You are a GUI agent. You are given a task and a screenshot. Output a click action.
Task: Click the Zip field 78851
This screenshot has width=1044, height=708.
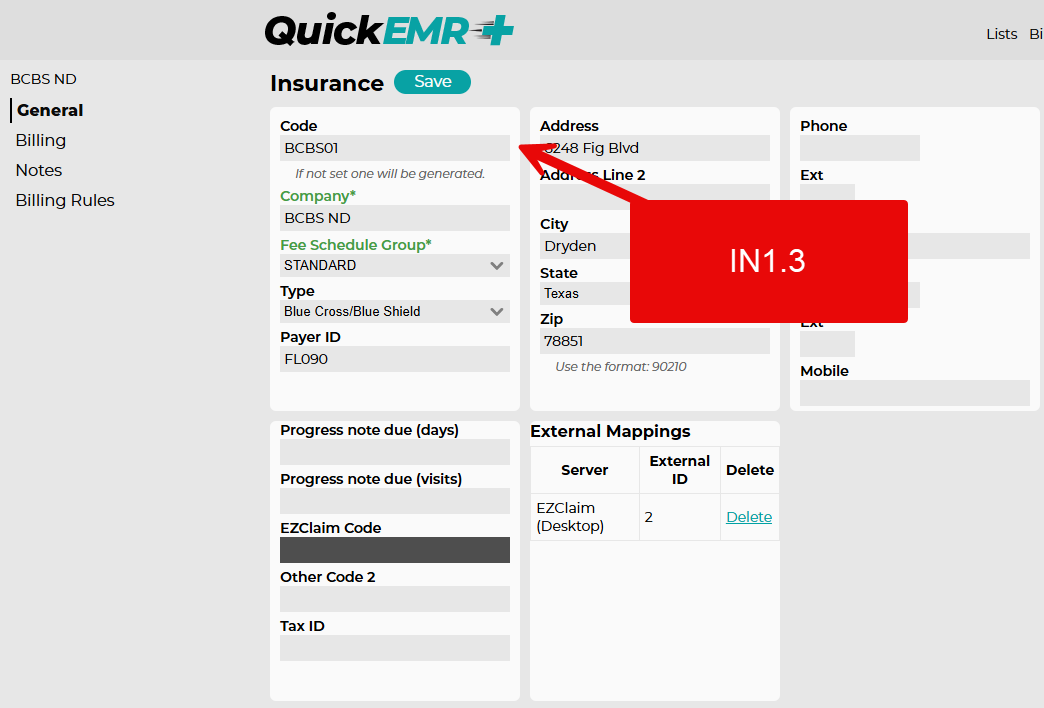click(x=654, y=341)
